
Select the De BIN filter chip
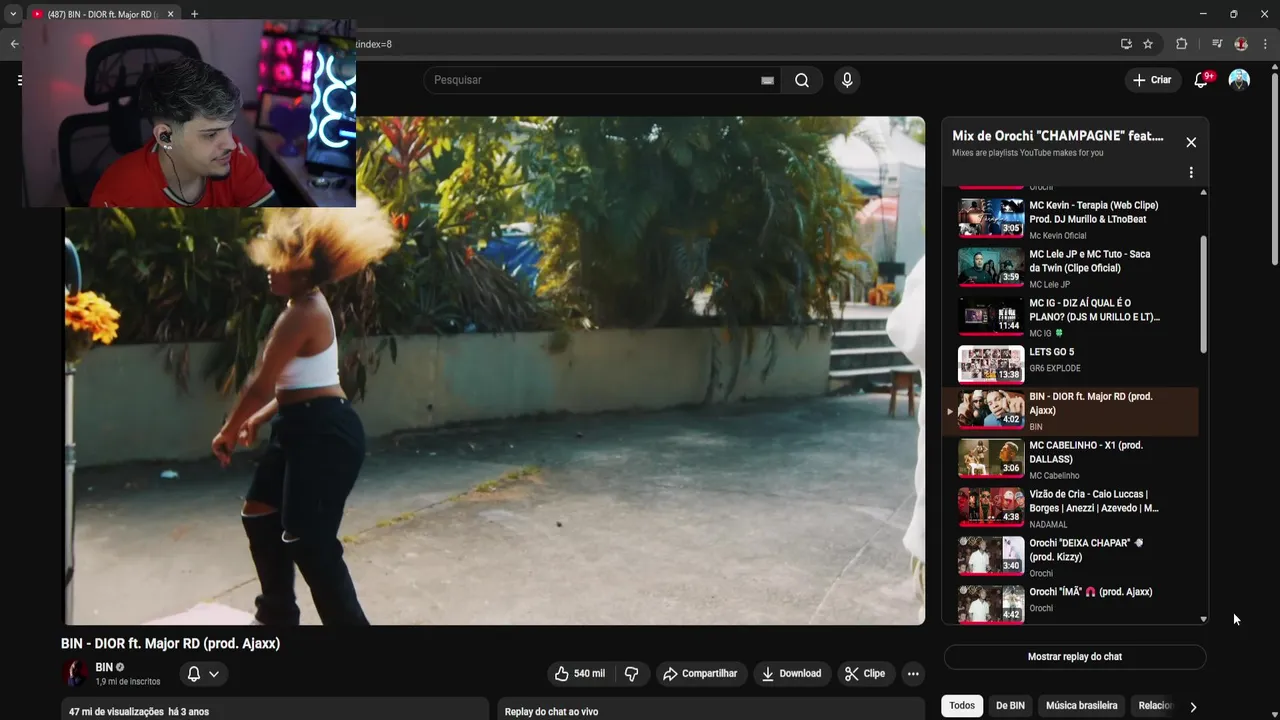(1010, 706)
